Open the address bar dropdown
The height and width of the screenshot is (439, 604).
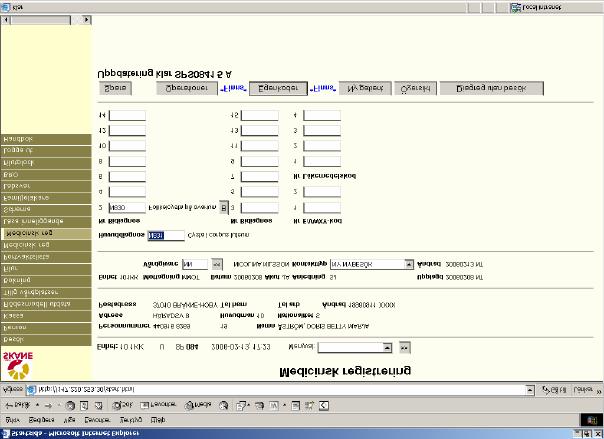[x=530, y=390]
